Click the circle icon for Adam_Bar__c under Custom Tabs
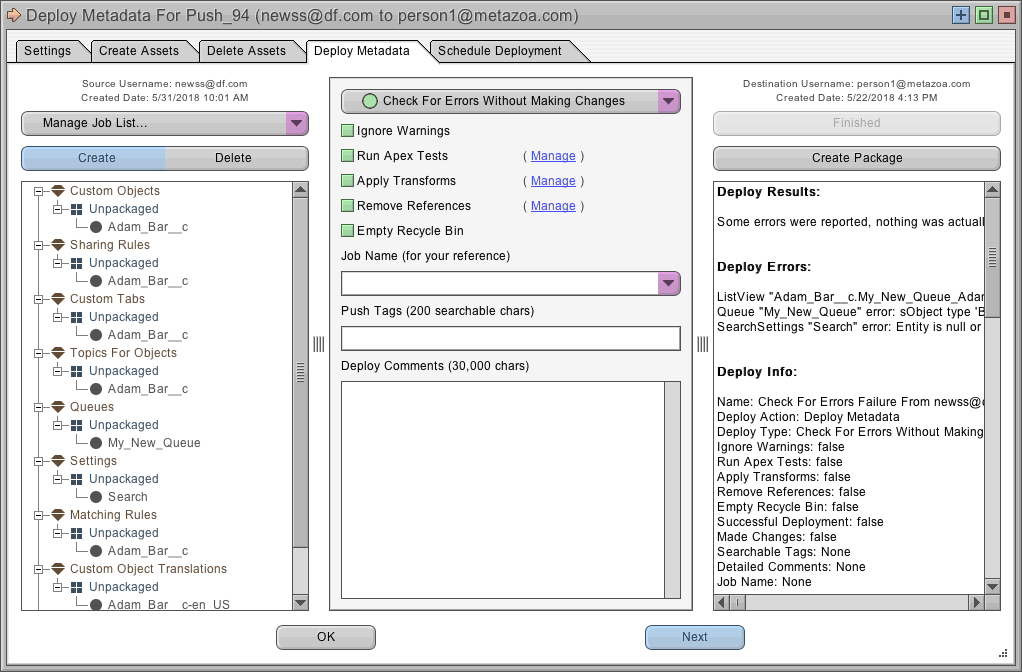Screen dimensions: 1022x672 96,335
